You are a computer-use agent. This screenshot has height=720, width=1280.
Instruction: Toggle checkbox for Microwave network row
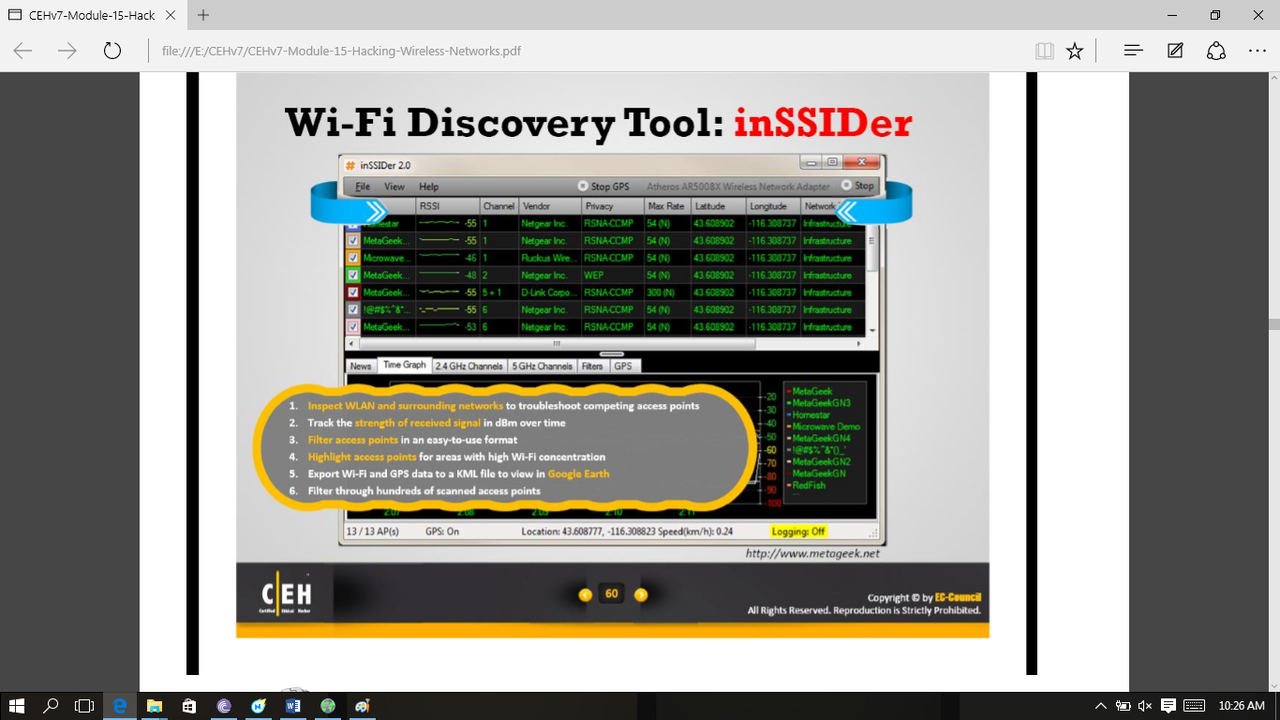point(352,258)
